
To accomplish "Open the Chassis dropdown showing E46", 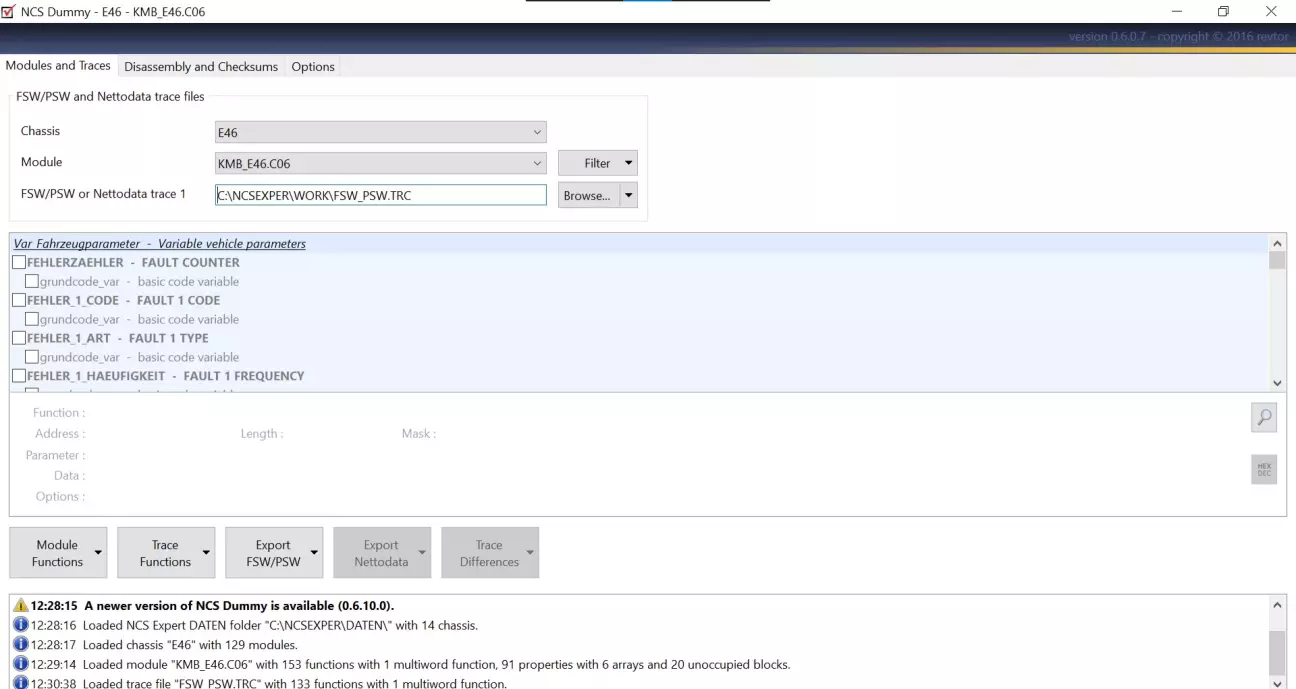I will (381, 132).
